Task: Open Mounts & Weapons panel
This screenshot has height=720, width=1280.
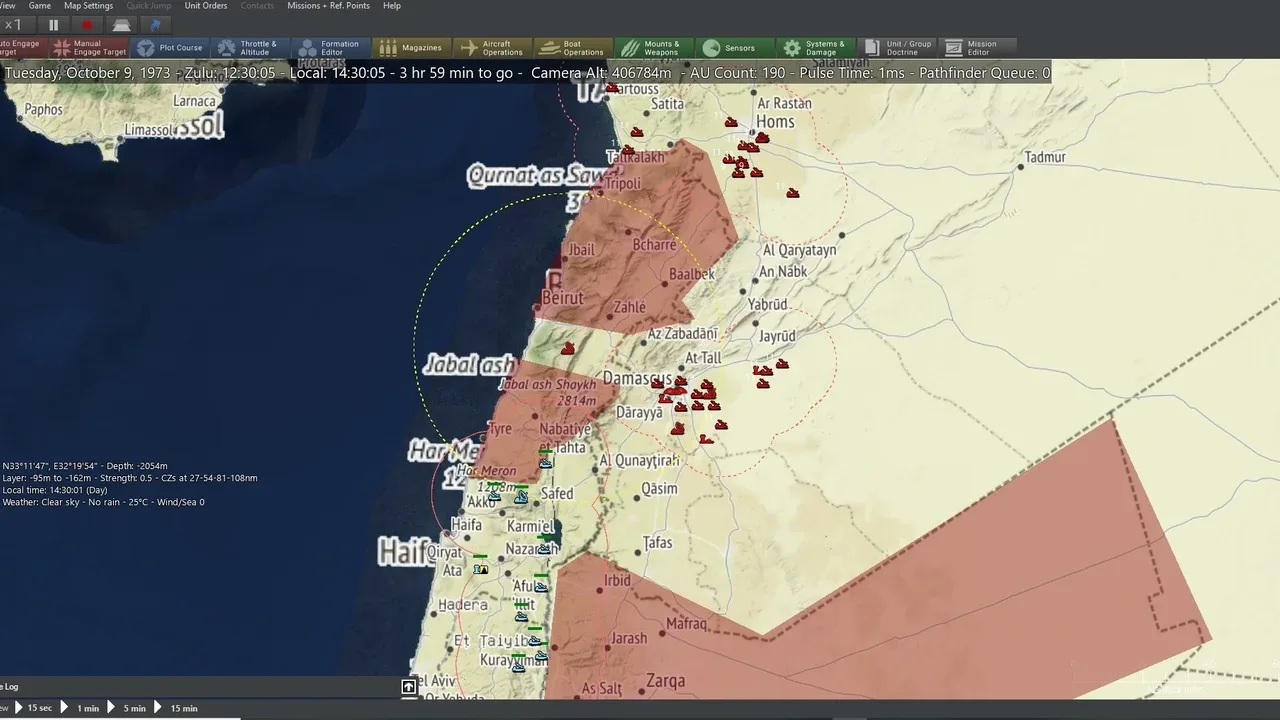Action: click(x=654, y=48)
